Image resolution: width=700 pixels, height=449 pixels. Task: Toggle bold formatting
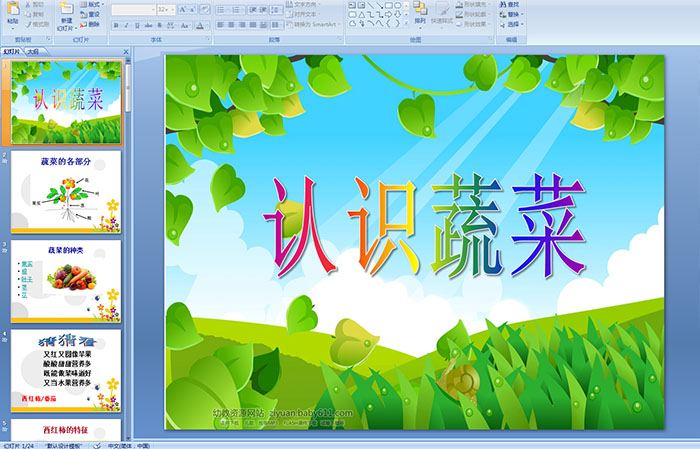(116, 25)
